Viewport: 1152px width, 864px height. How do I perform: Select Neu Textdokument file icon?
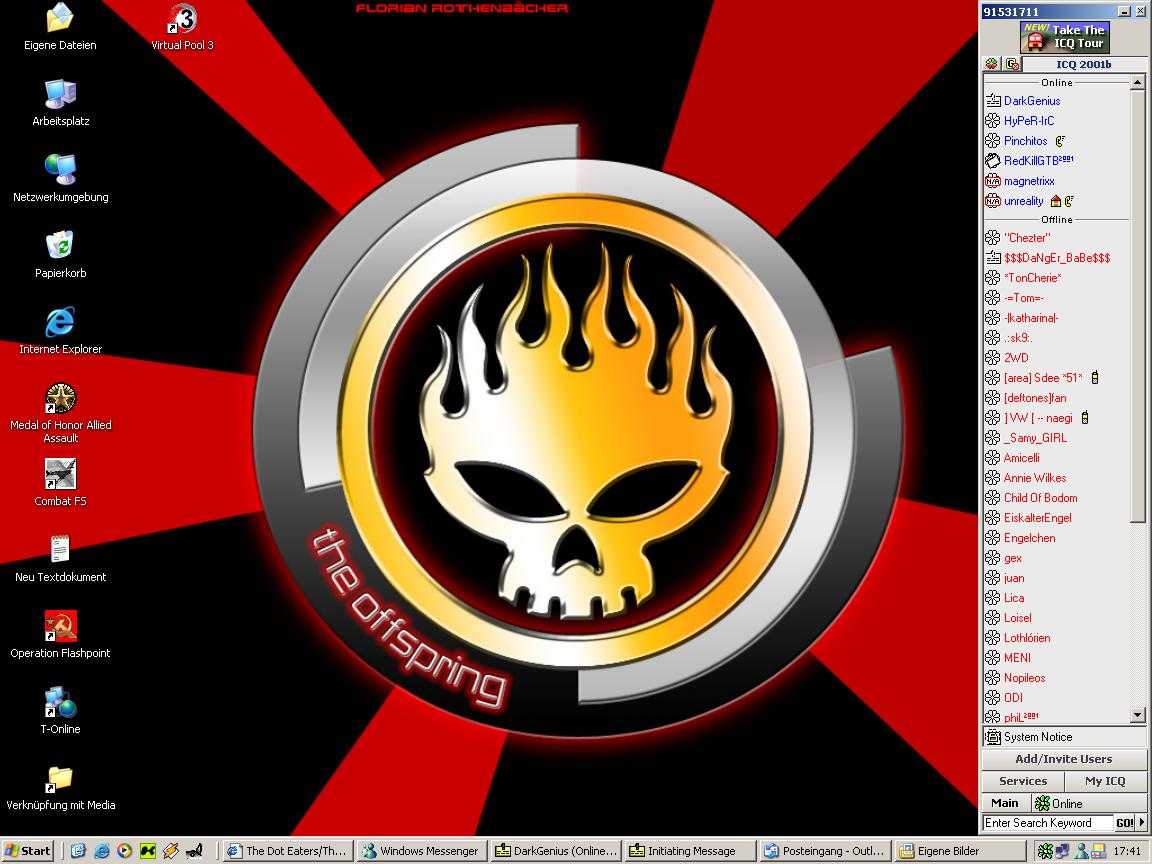(x=60, y=559)
